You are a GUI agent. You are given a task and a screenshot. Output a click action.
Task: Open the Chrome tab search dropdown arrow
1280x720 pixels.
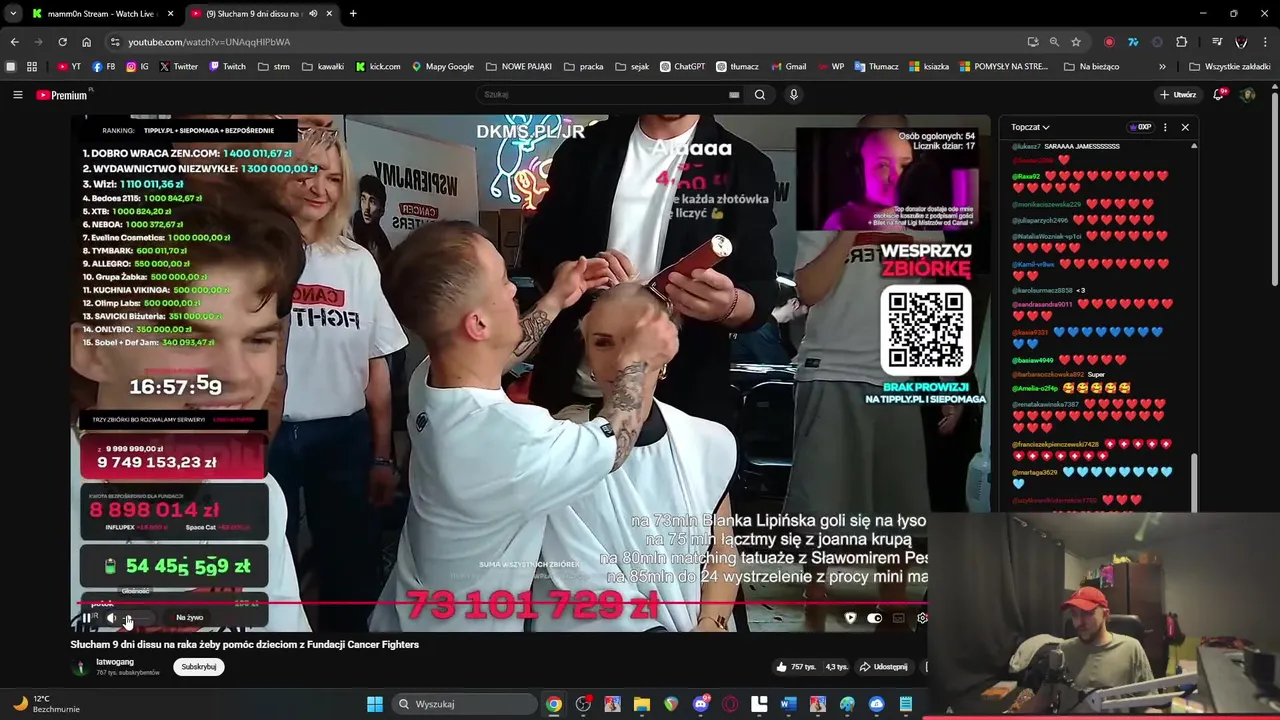tap(13, 14)
